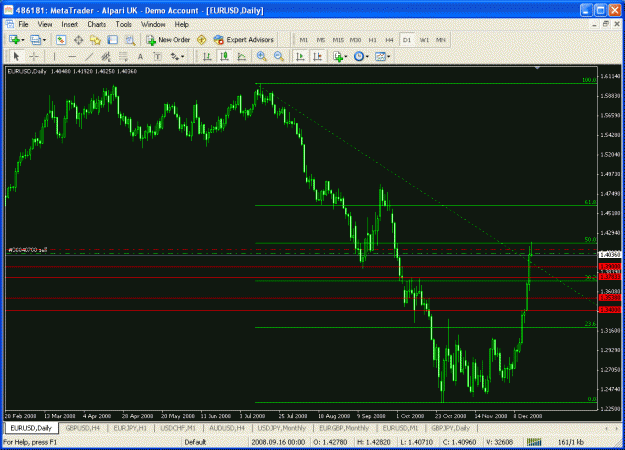Switch chart to Line Chart mode
This screenshot has height=450, width=625.
coord(242,57)
